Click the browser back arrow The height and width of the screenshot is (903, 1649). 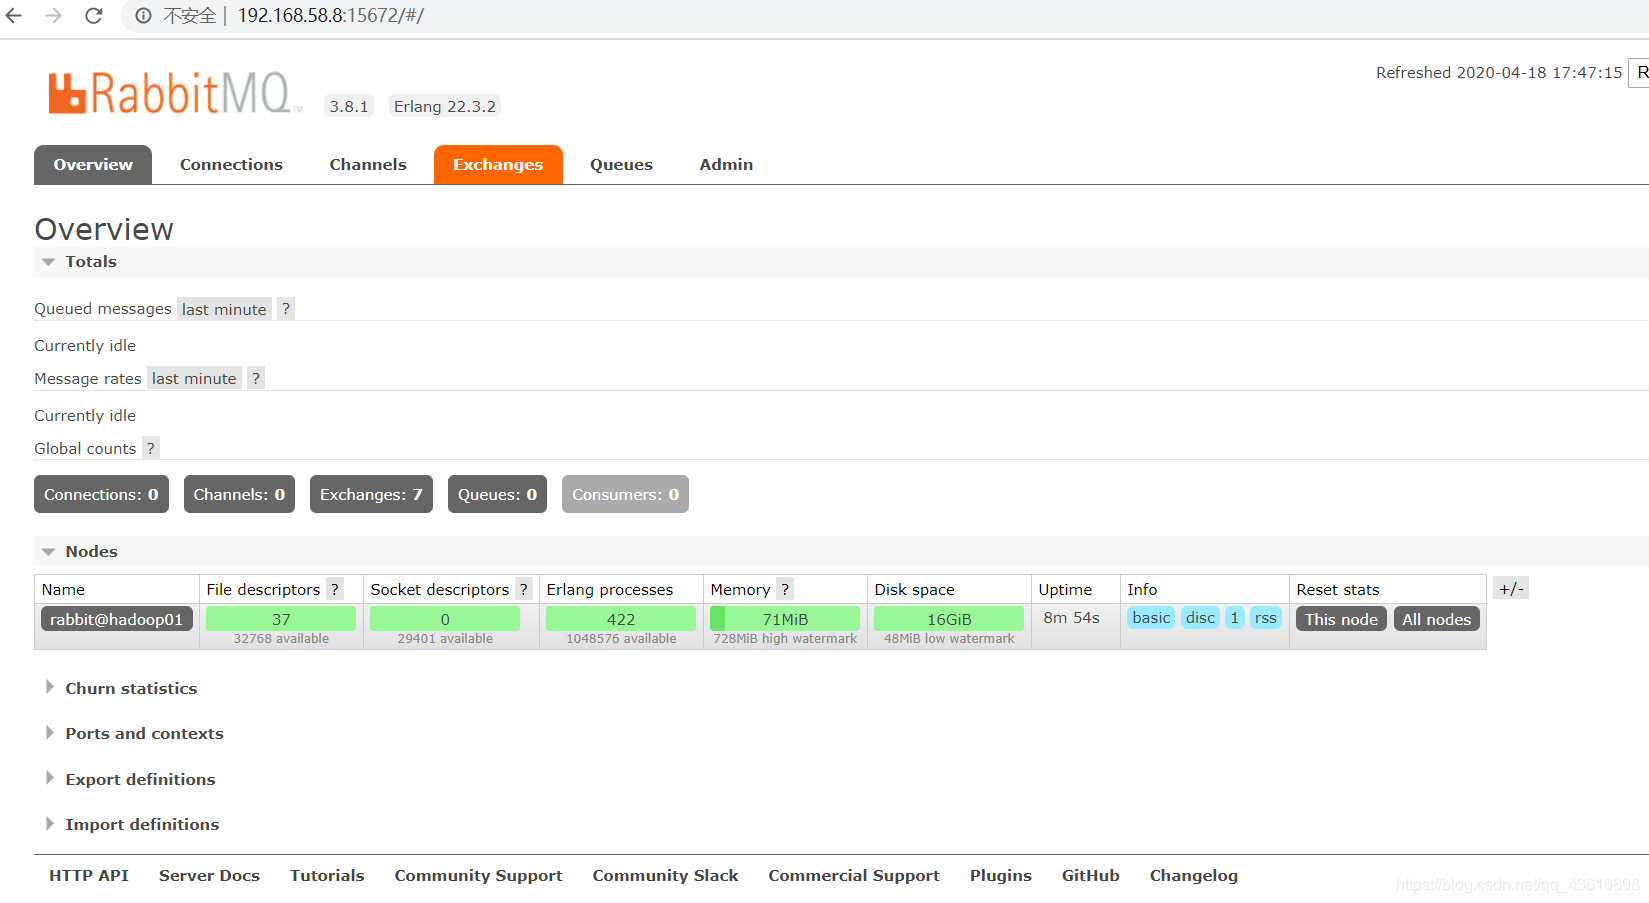click(x=14, y=16)
